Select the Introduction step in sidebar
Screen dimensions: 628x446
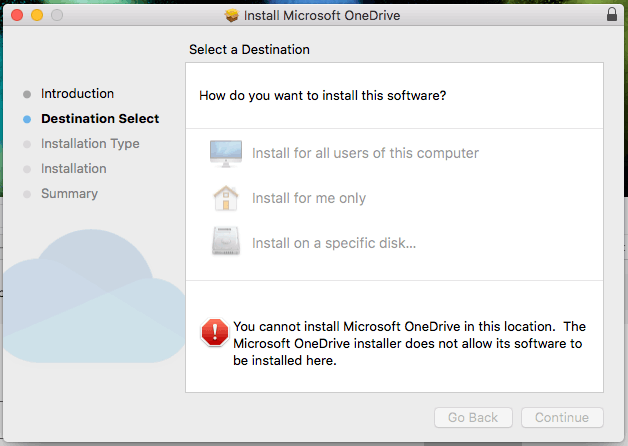pyautogui.click(x=77, y=94)
